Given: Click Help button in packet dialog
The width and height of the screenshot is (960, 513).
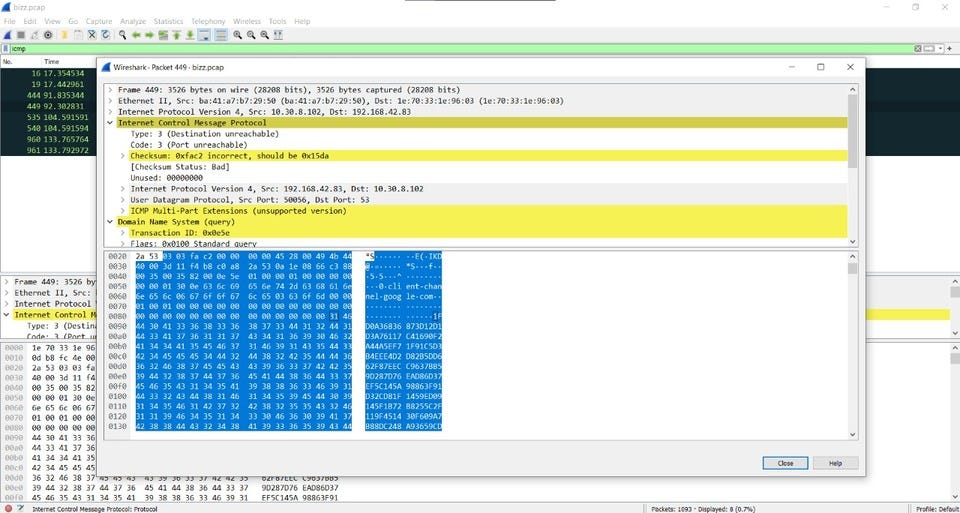Looking at the screenshot, I should 836,463.
